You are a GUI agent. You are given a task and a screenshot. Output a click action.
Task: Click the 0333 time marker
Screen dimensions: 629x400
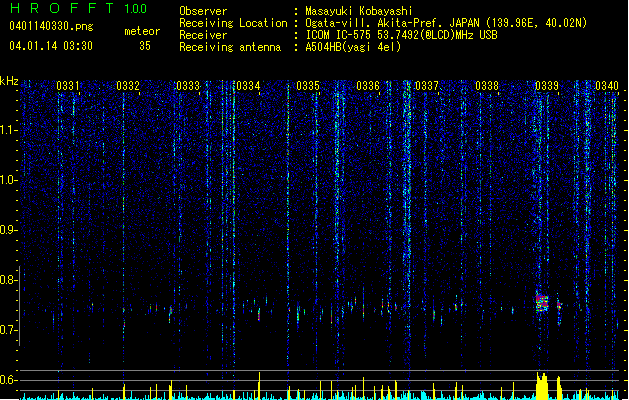[x=188, y=86]
